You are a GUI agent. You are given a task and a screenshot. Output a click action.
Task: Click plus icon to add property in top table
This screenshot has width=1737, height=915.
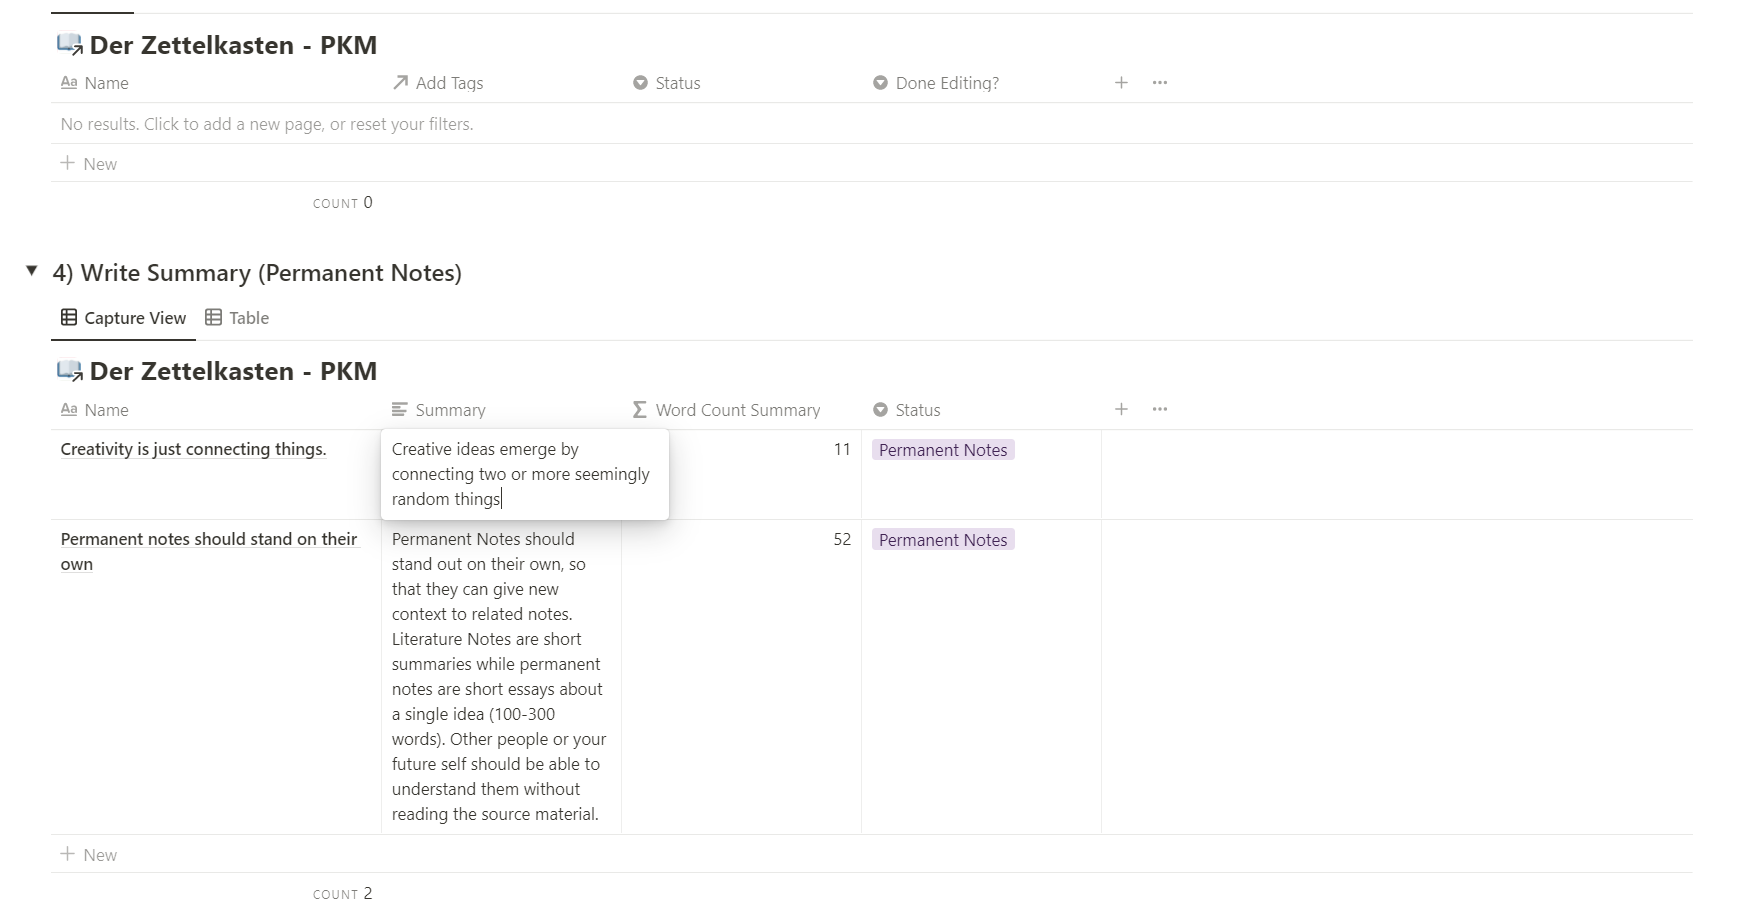point(1121,83)
